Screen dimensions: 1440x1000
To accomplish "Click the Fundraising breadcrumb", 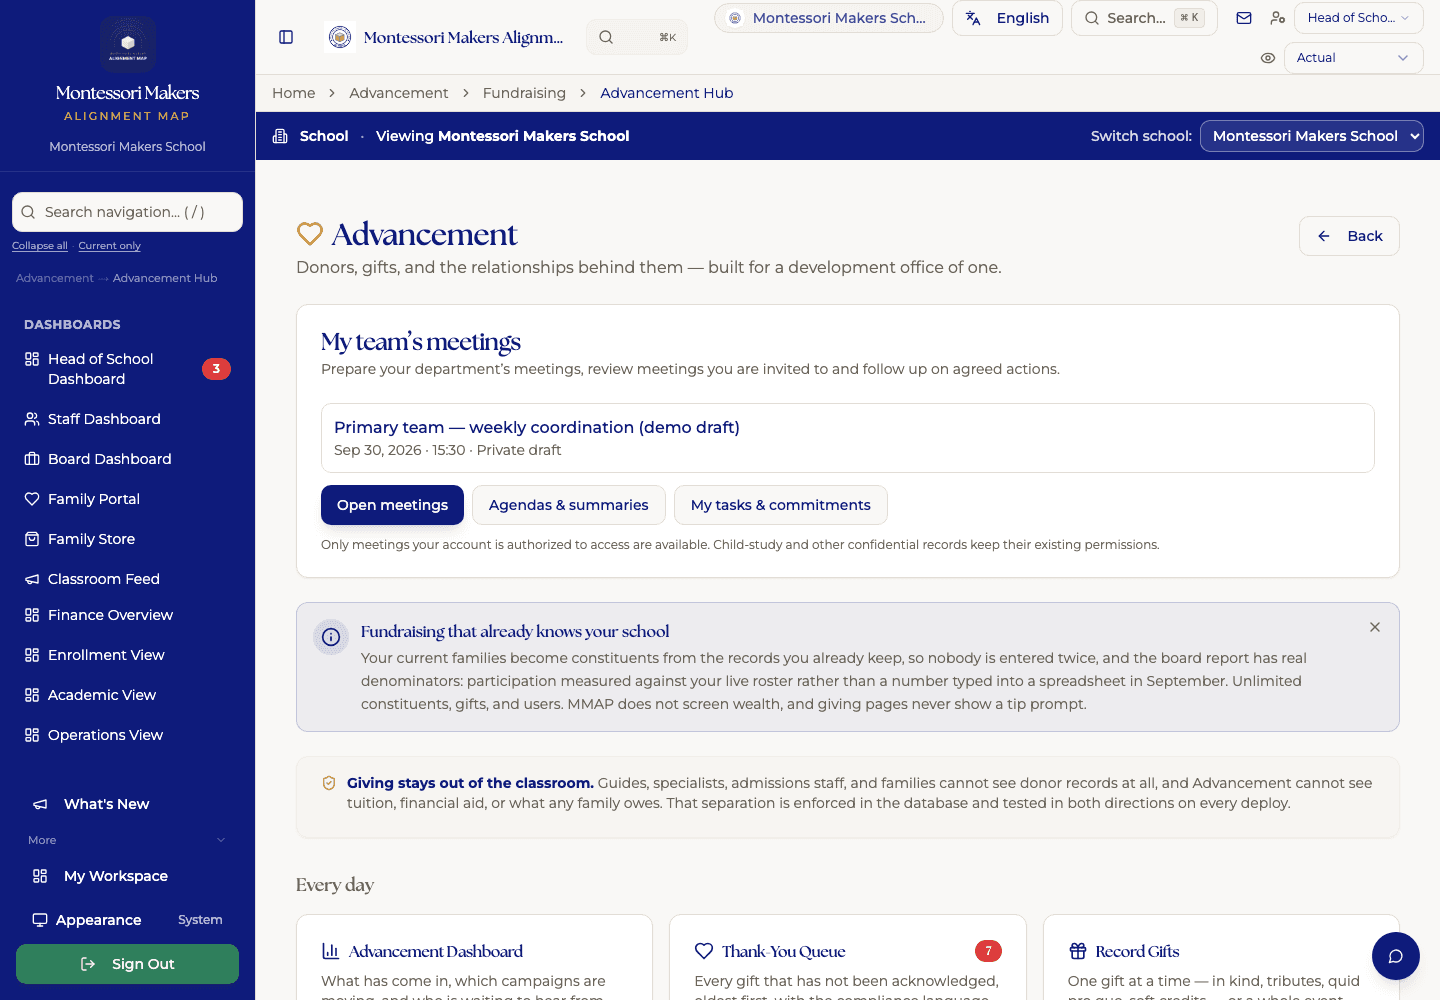I will (x=524, y=93).
